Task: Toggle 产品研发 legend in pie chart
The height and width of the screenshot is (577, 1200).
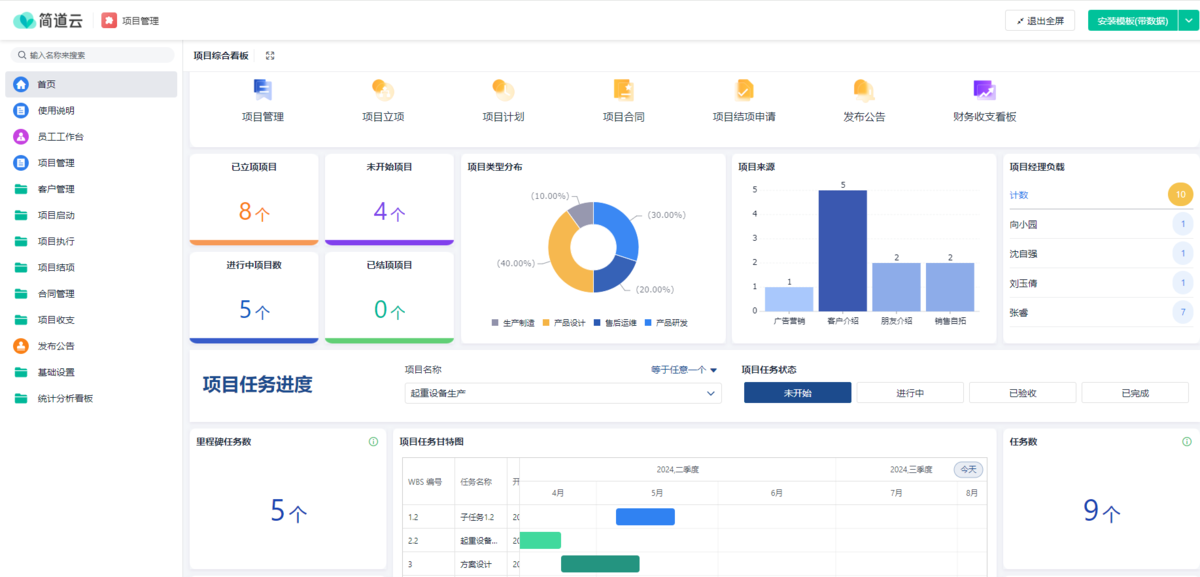Action: (x=666, y=323)
